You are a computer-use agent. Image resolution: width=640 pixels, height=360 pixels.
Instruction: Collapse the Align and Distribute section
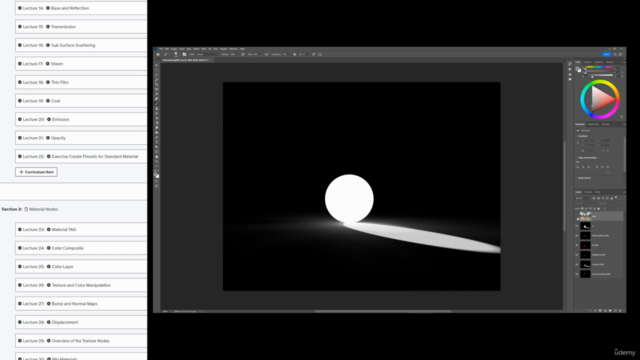[576, 158]
